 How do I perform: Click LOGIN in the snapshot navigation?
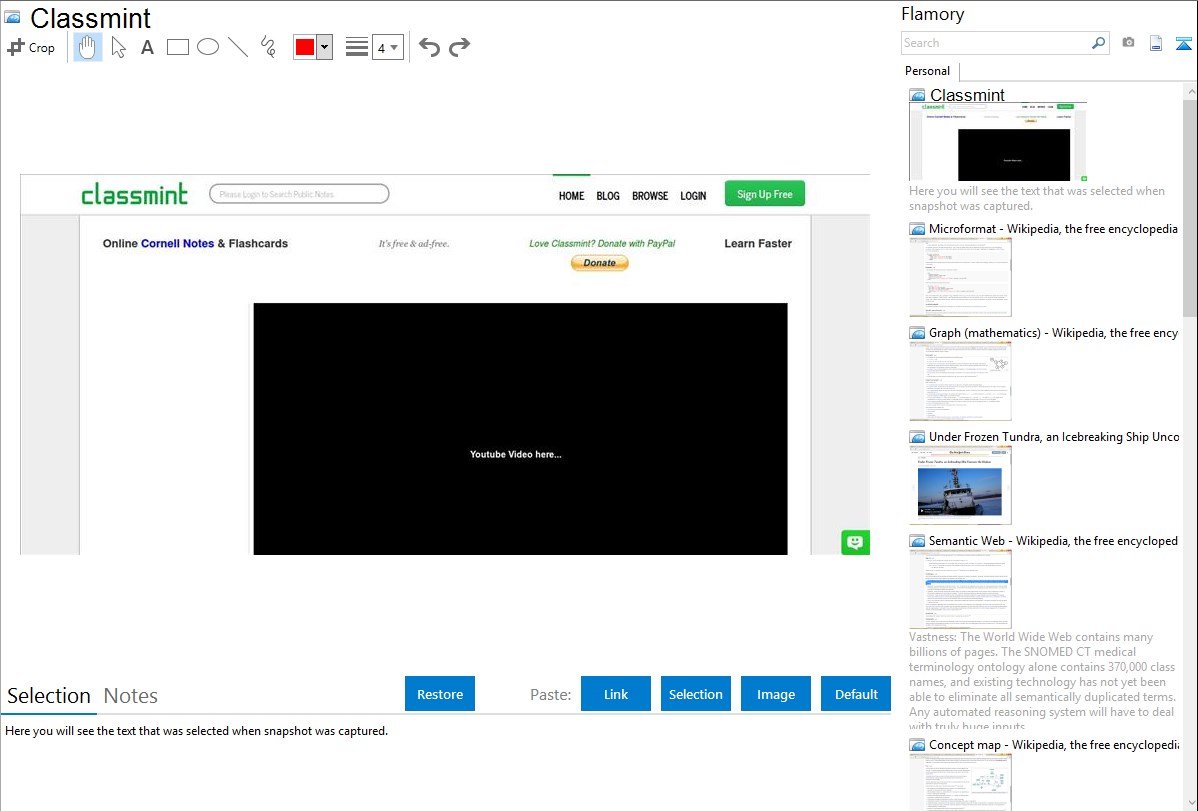point(693,196)
